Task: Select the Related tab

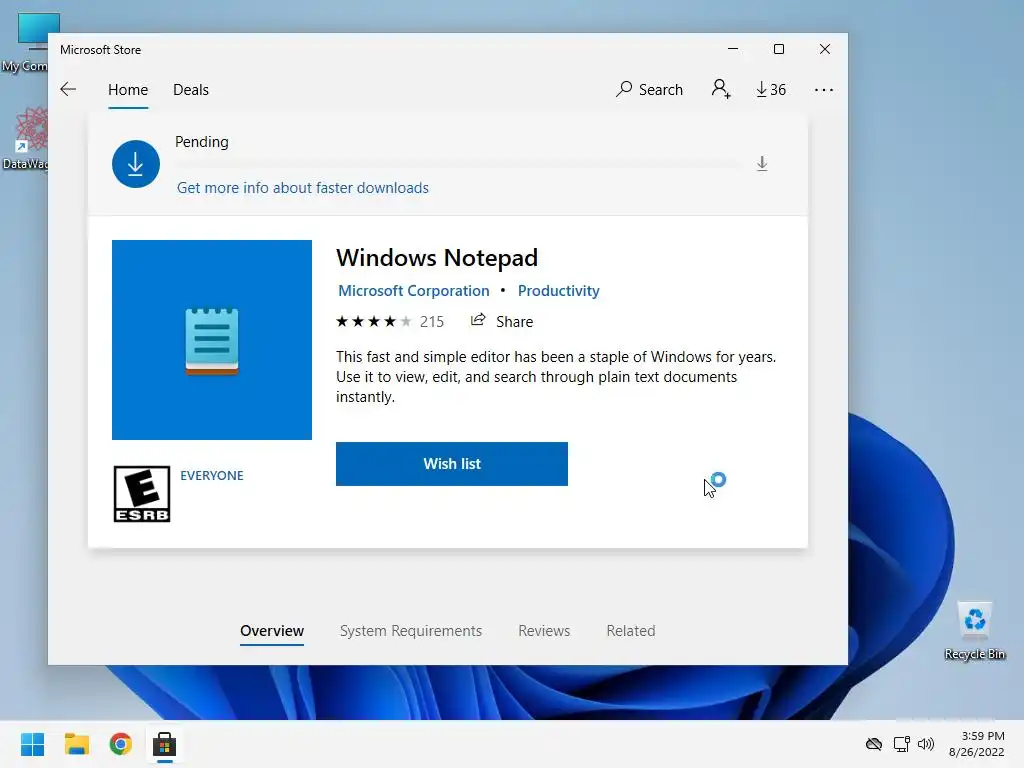Action: [631, 631]
